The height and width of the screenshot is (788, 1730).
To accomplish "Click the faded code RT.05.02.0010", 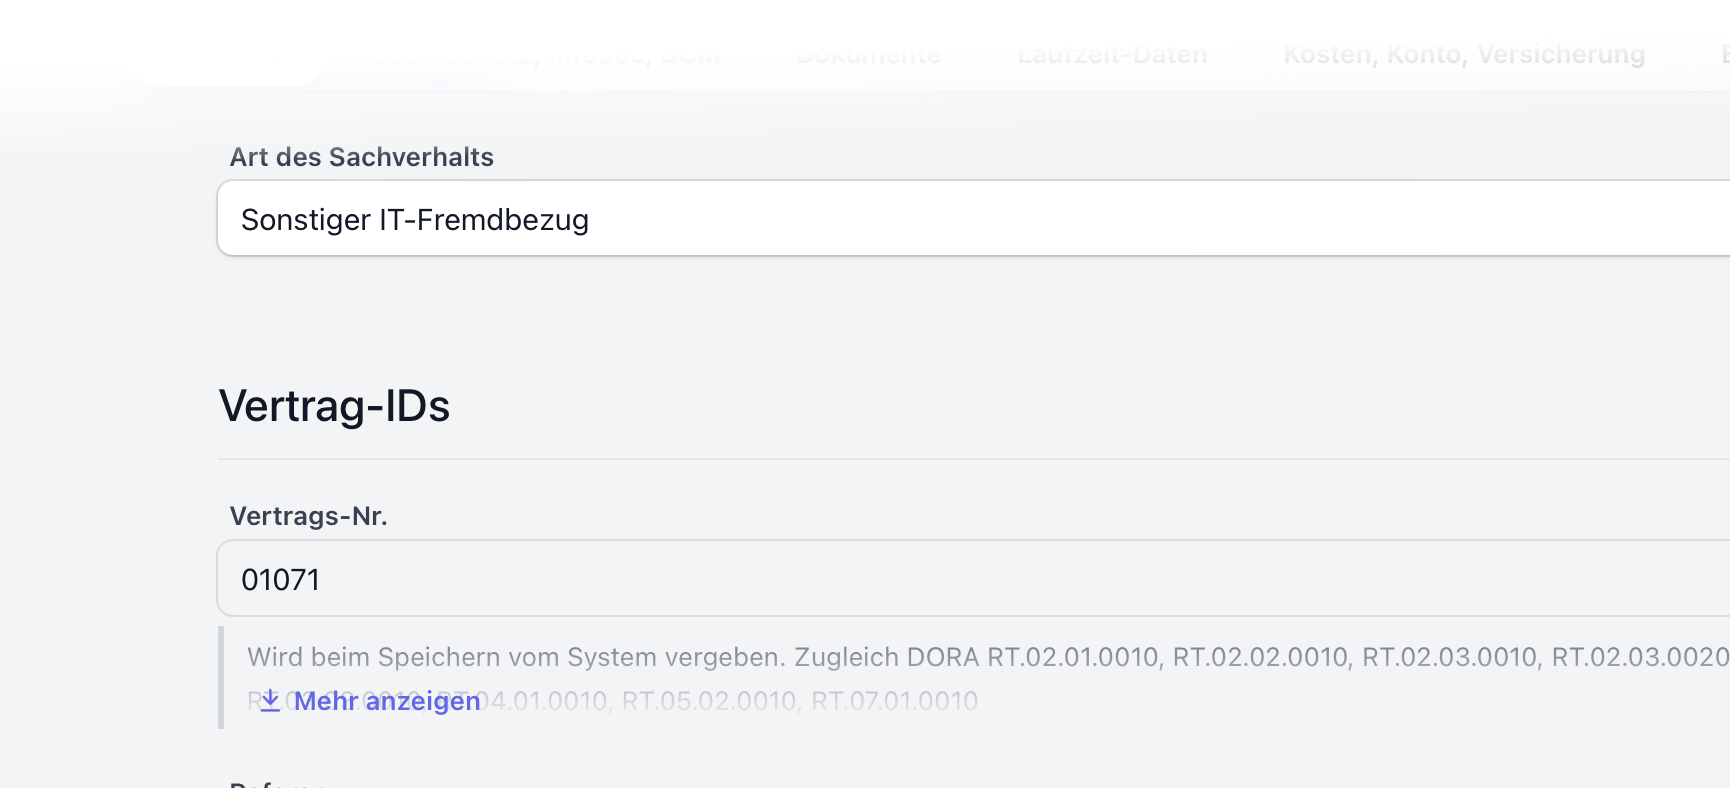I will 710,701.
